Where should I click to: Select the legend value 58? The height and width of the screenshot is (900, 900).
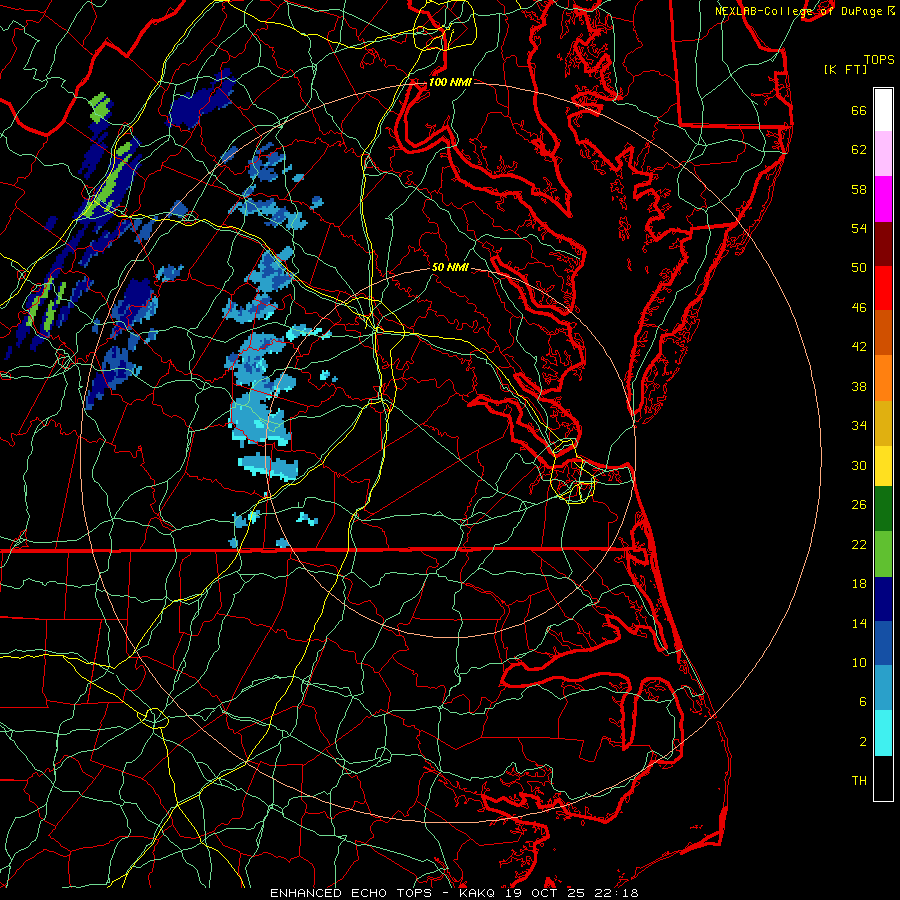point(859,189)
